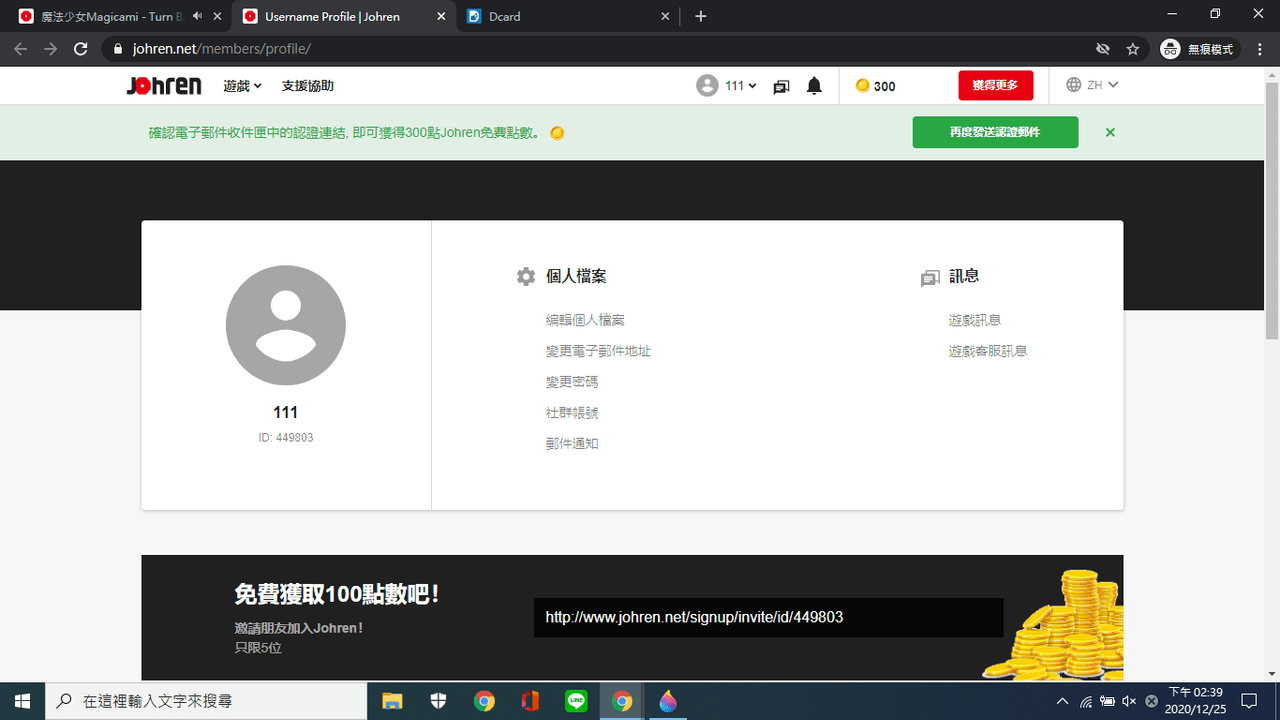Screen dimensions: 1280x720
Task: Expand the 111 user account dropdown
Action: (741, 86)
